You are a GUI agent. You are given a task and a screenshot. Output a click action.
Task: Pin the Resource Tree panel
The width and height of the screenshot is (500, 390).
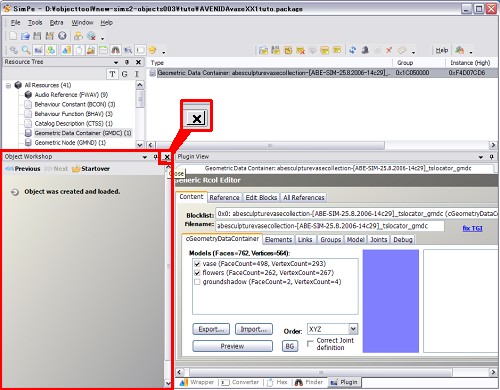tap(127, 62)
